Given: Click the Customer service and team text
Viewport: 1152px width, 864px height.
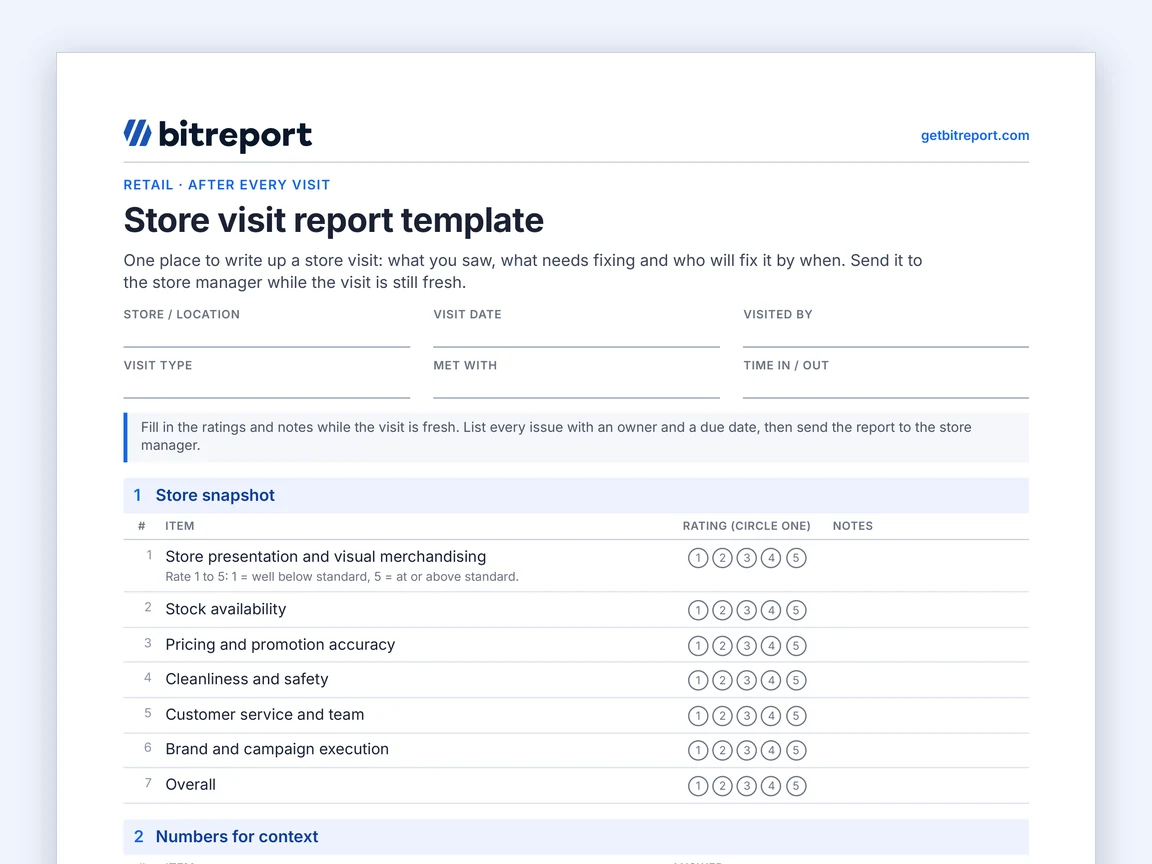Looking at the screenshot, I should pos(264,714).
